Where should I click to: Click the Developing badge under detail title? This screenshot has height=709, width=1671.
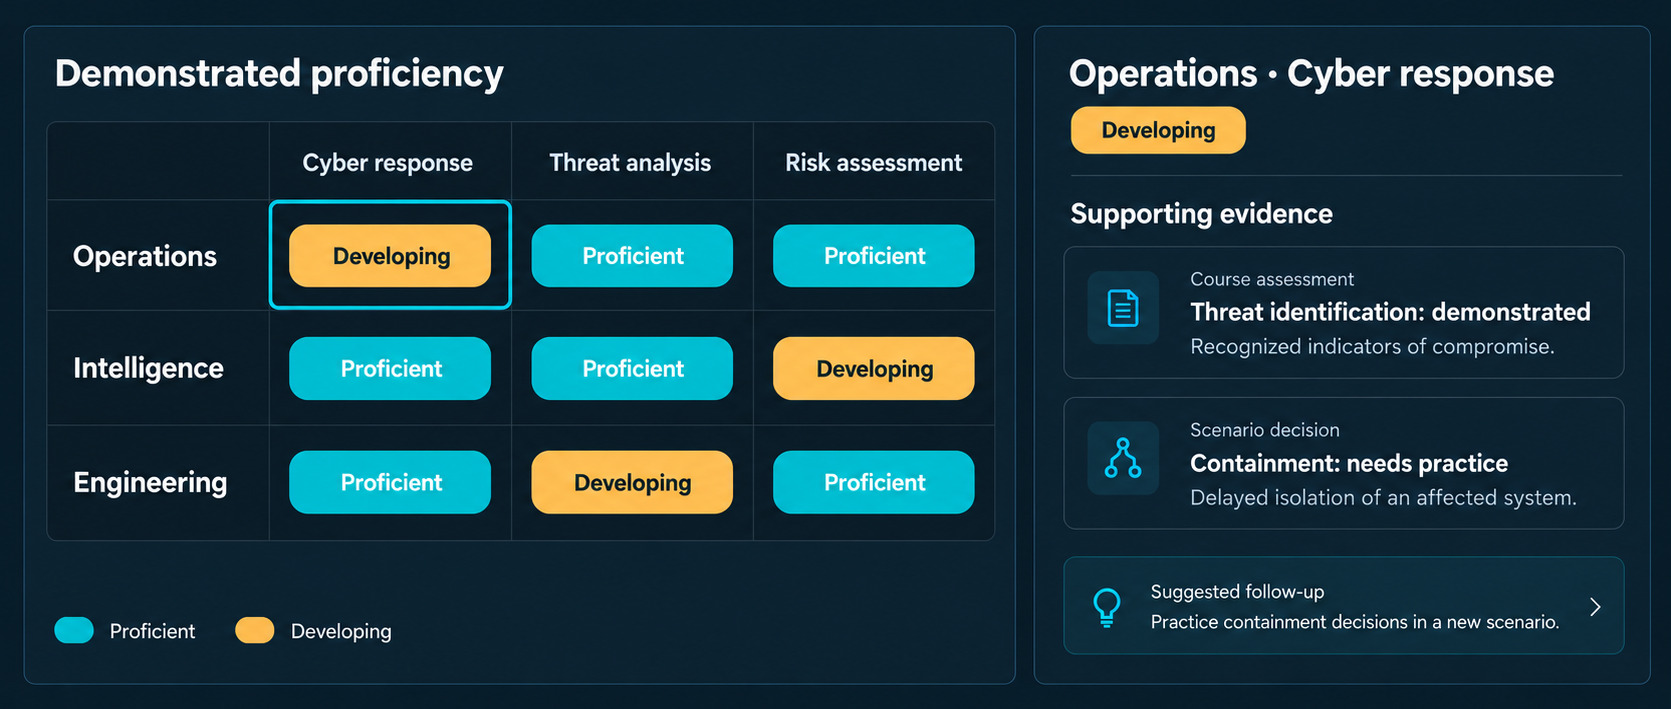coord(1158,130)
